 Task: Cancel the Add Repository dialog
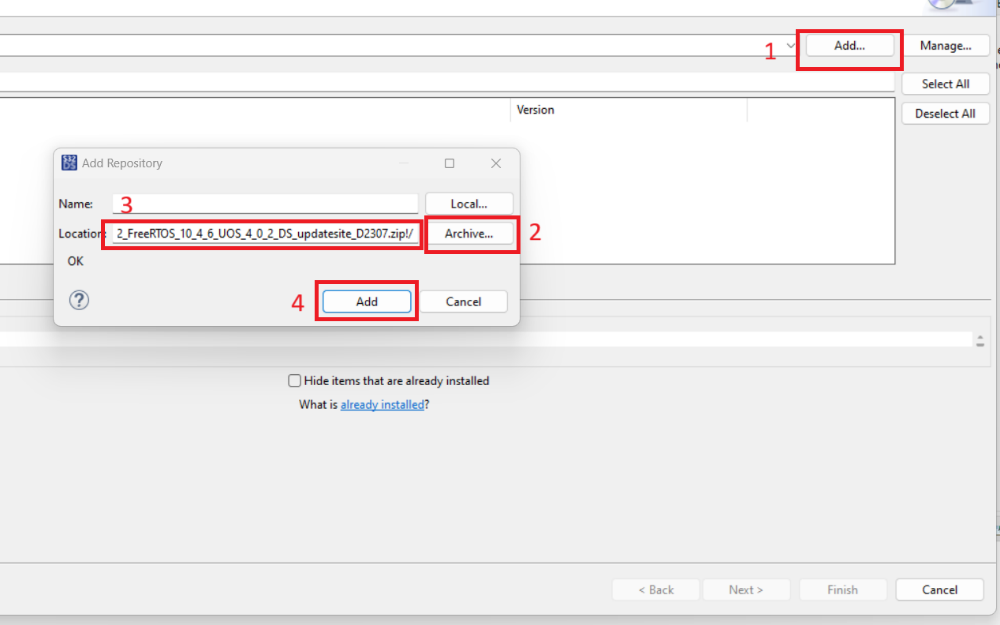464,302
